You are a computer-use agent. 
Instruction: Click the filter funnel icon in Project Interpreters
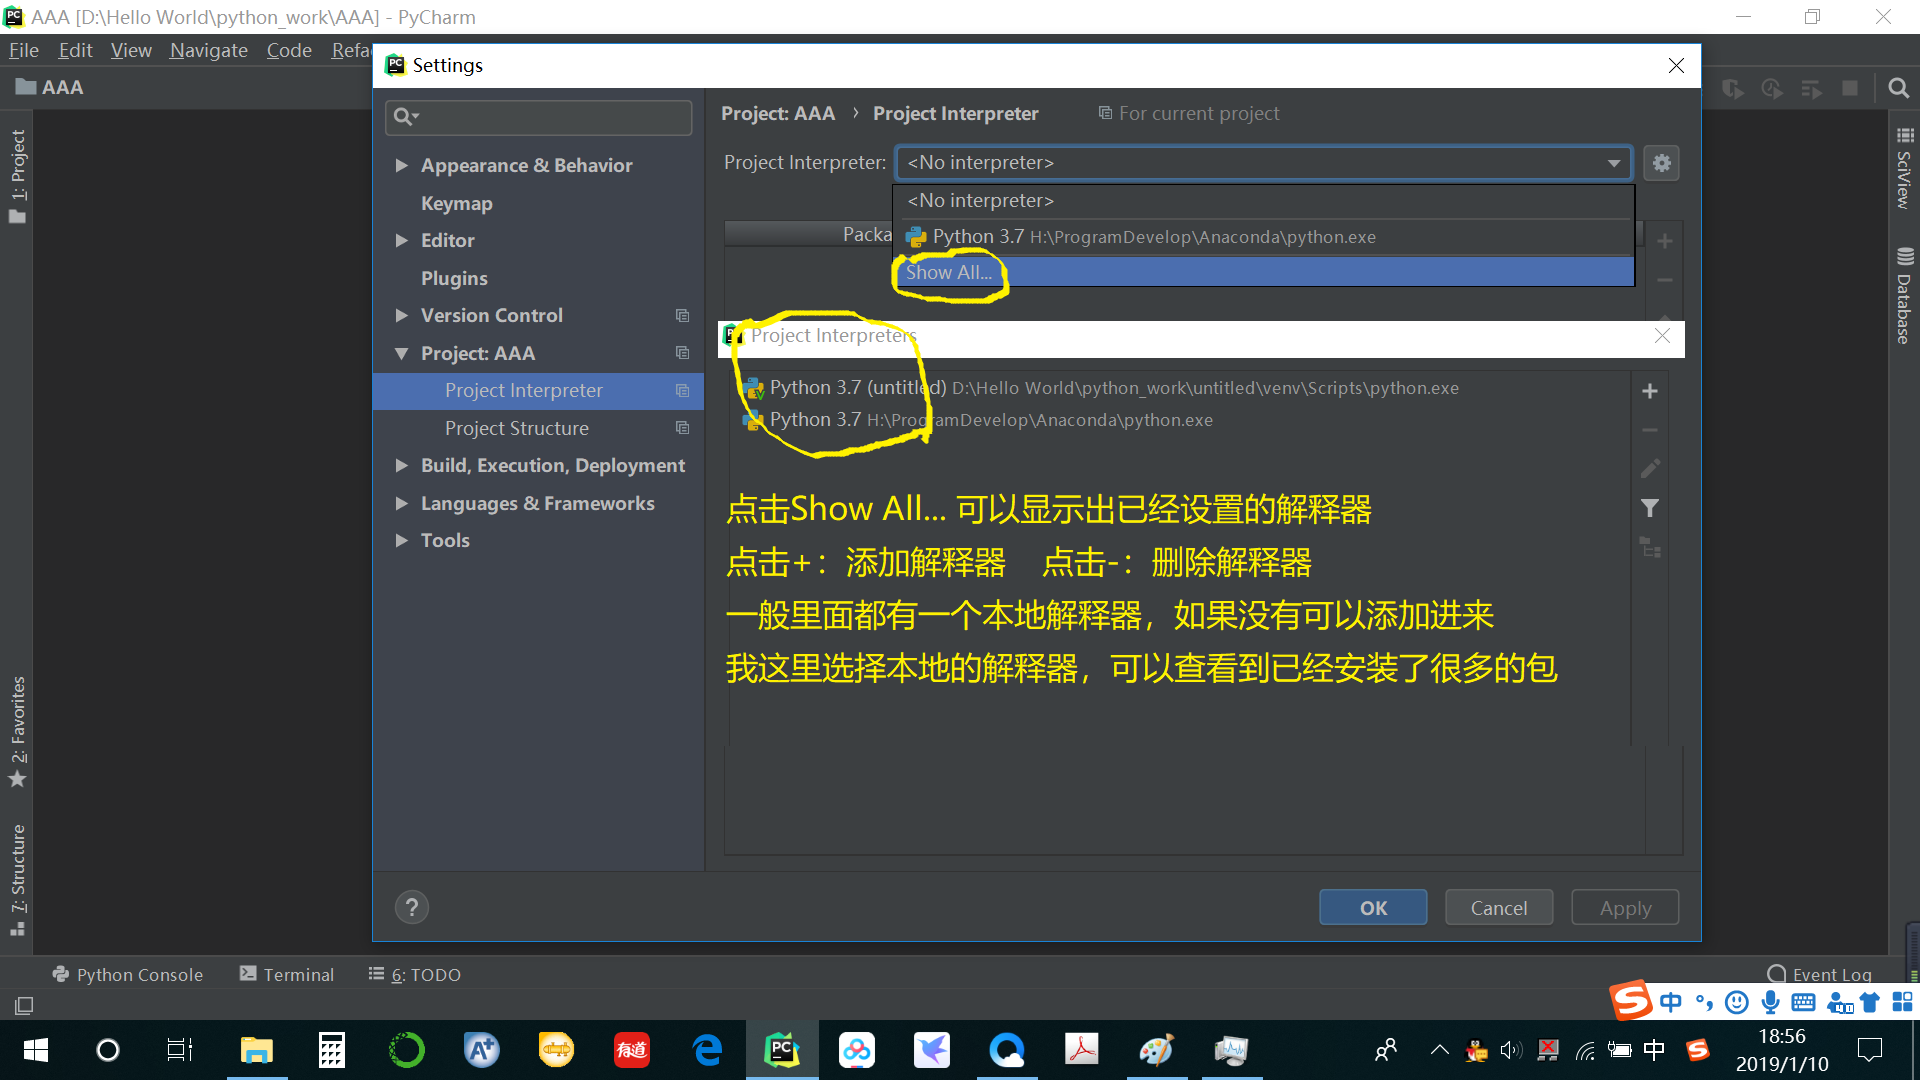pos(1650,508)
